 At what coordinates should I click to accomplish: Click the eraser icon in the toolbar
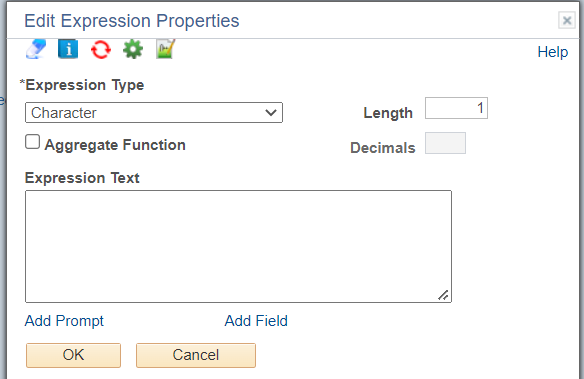[36, 49]
